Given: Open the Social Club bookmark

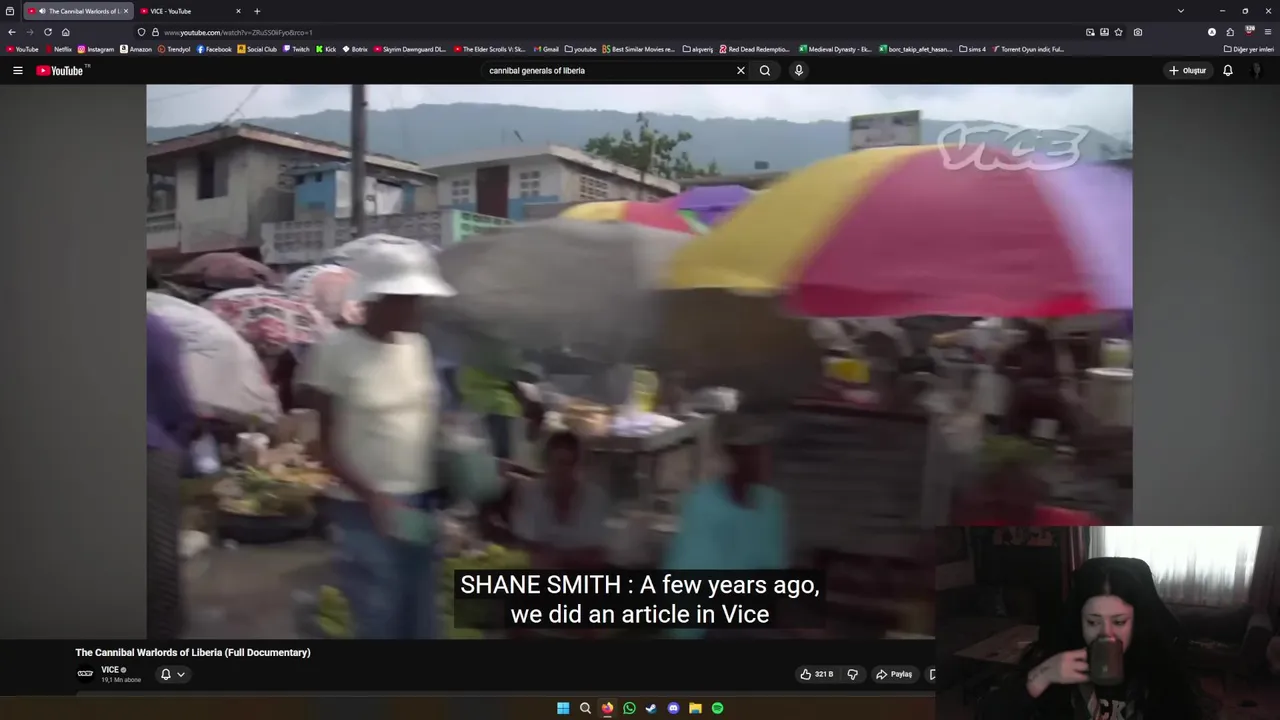Looking at the screenshot, I should [x=257, y=49].
